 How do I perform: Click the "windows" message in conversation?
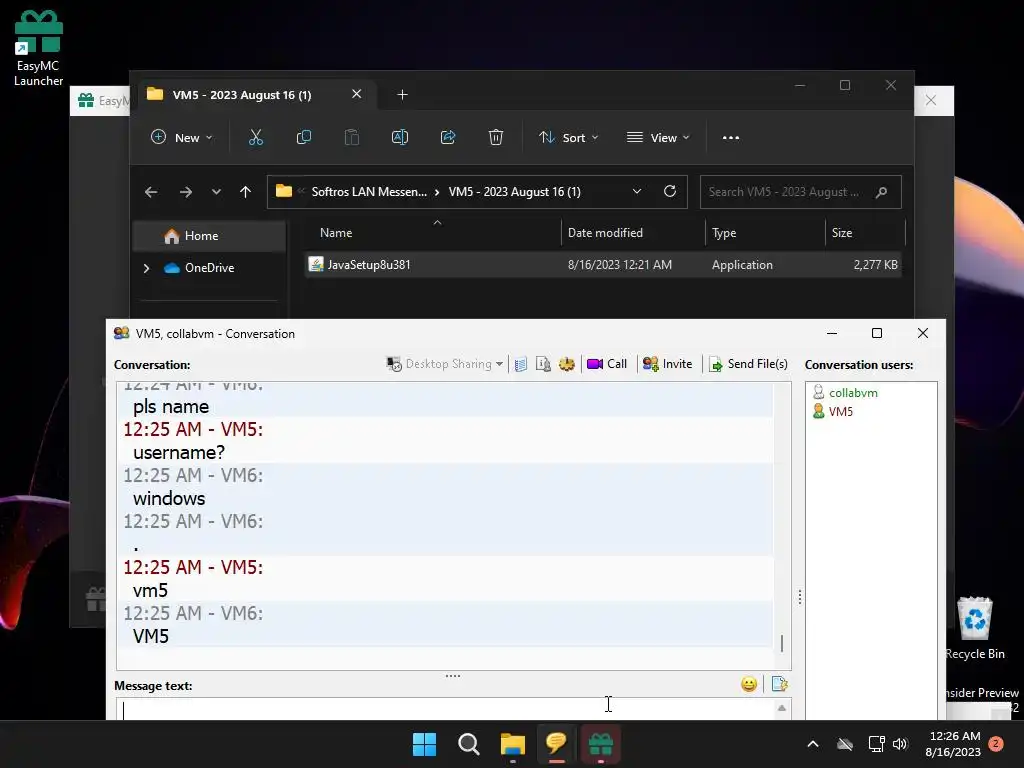(169, 499)
